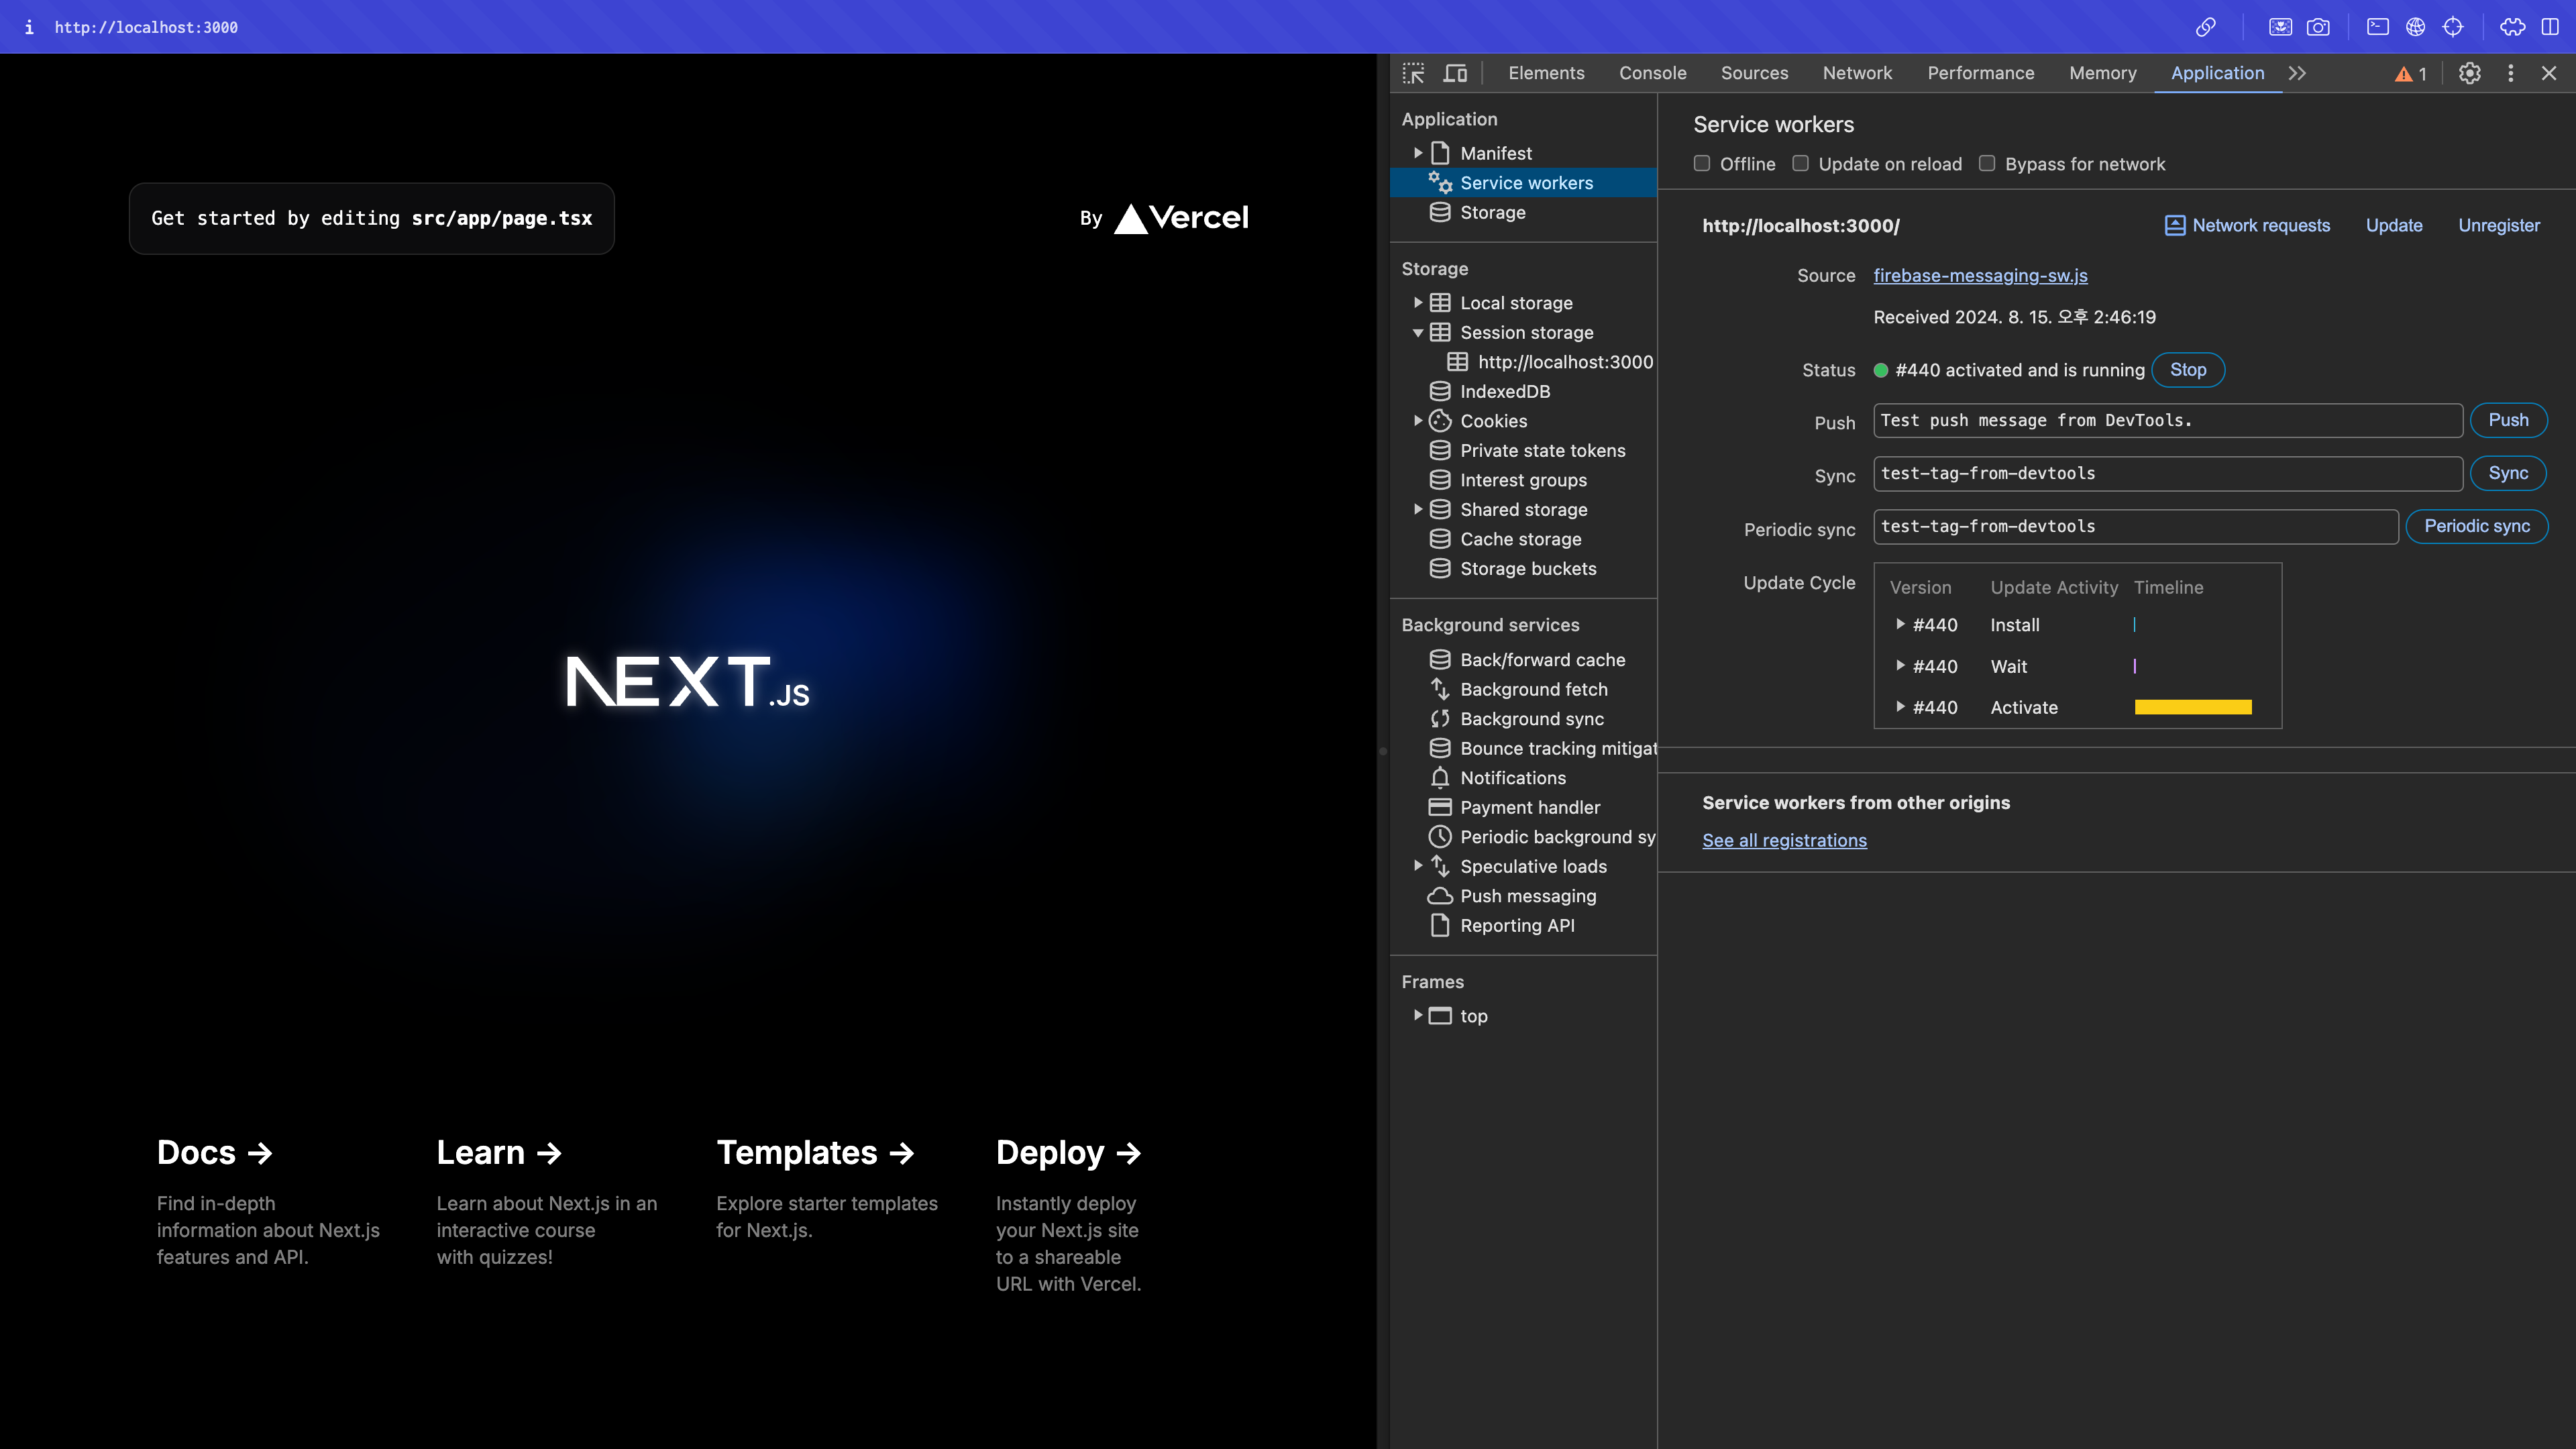Switch to the Network tab
The image size is (2576, 1449).
pyautogui.click(x=1857, y=73)
